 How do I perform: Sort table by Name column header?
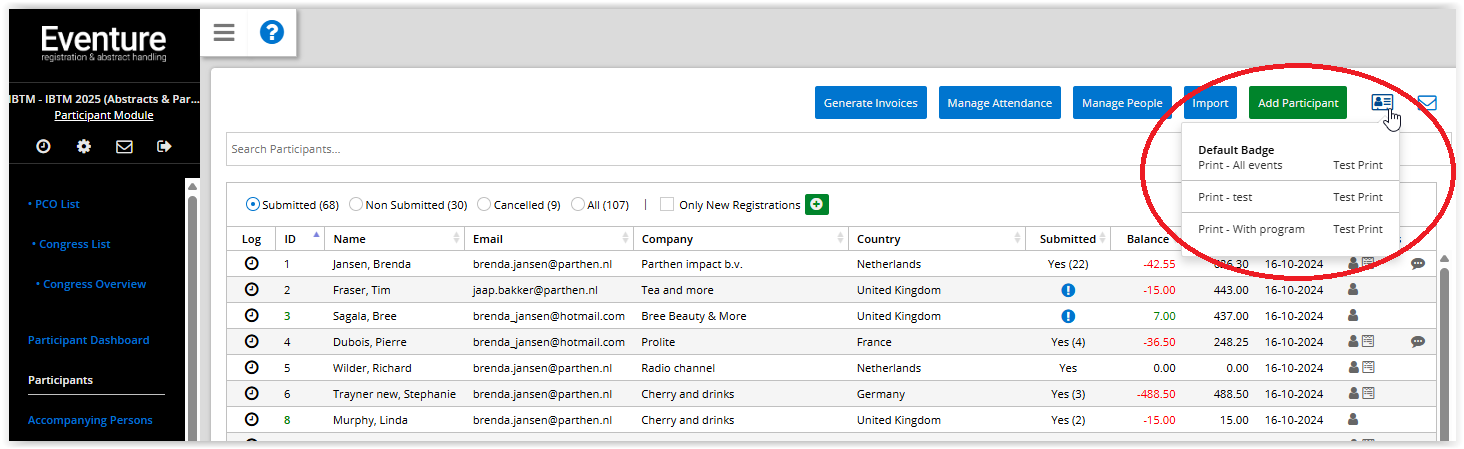click(x=350, y=239)
